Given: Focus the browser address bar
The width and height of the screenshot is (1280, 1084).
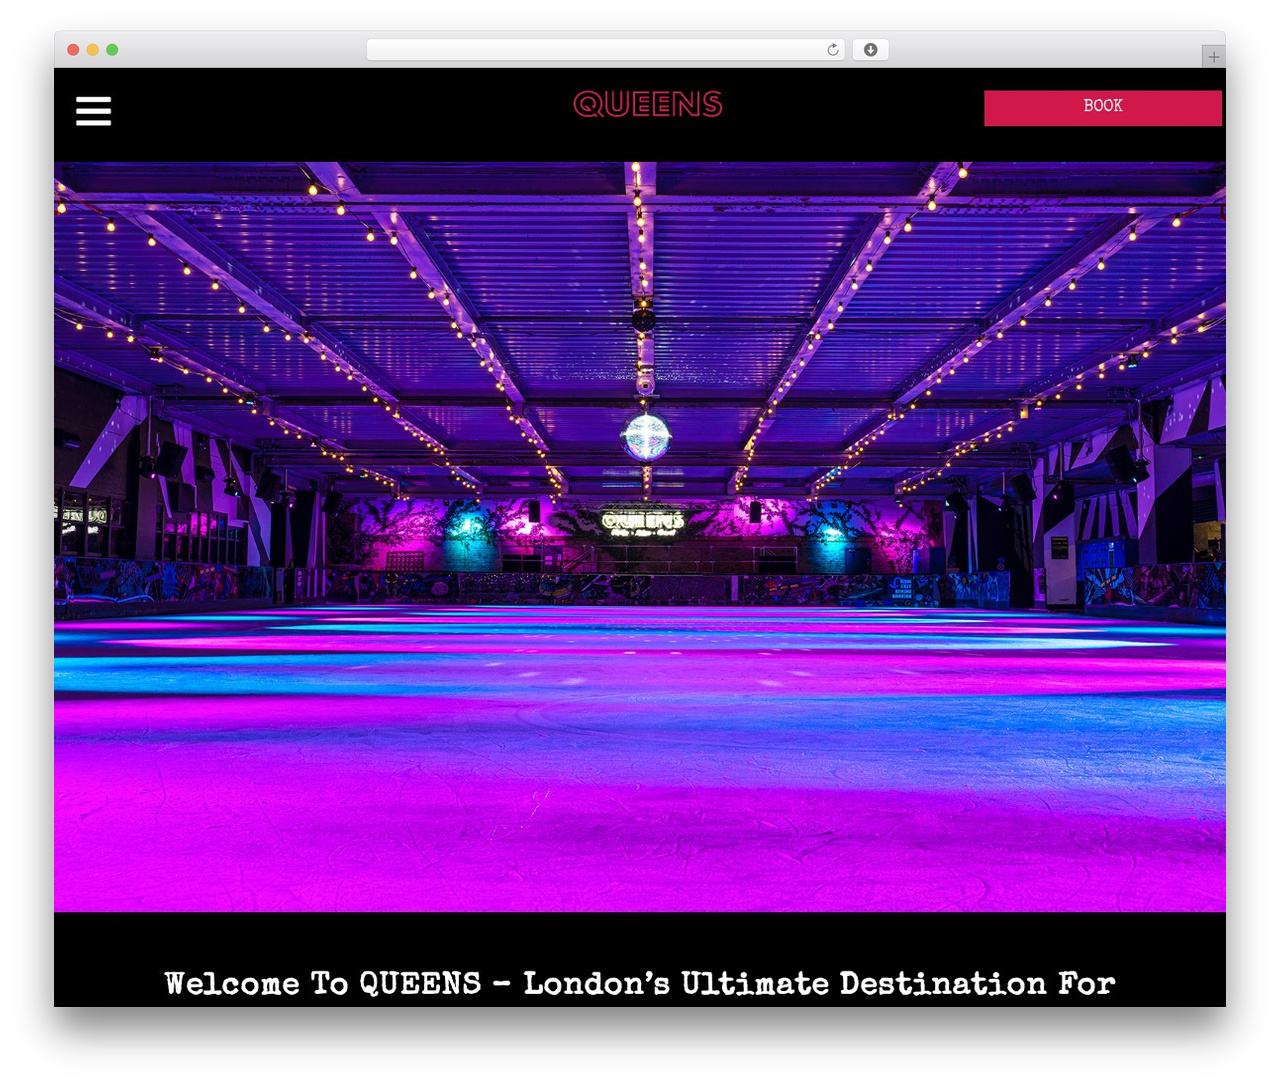Looking at the screenshot, I should coord(605,49).
